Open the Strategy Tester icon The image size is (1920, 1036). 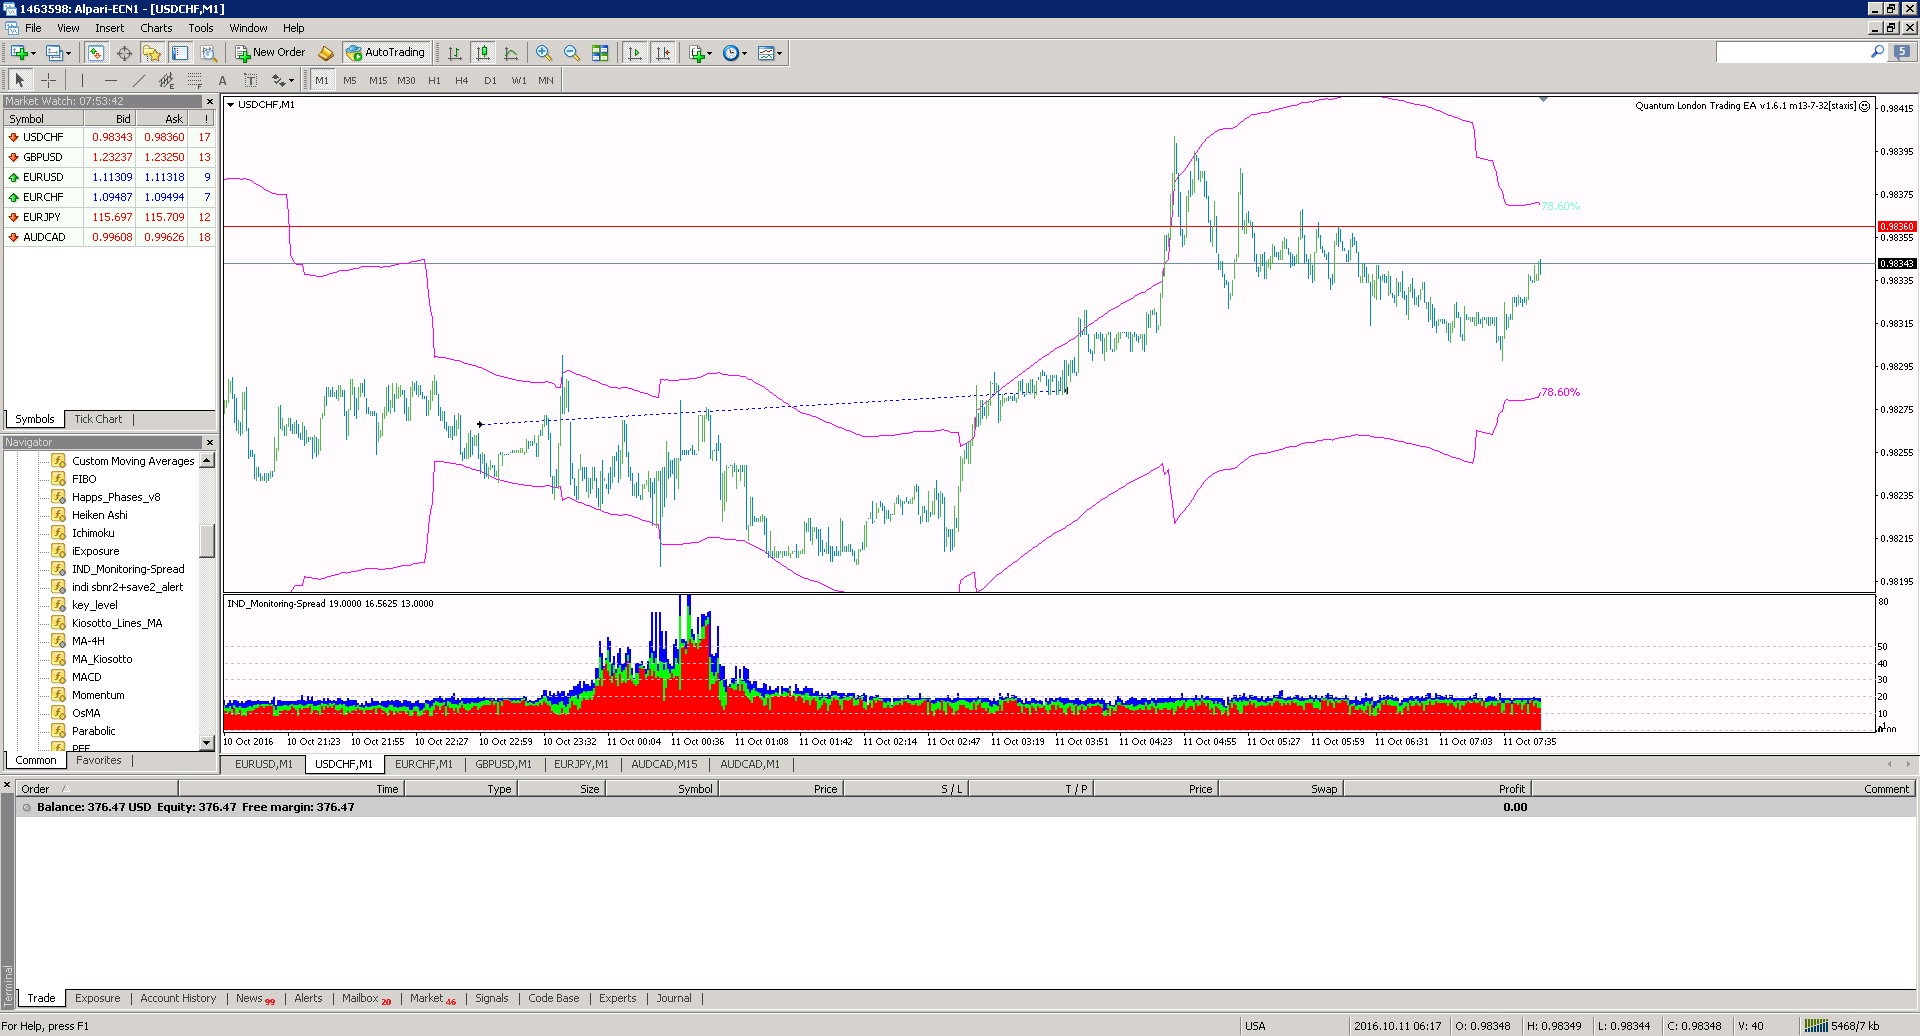tap(208, 53)
